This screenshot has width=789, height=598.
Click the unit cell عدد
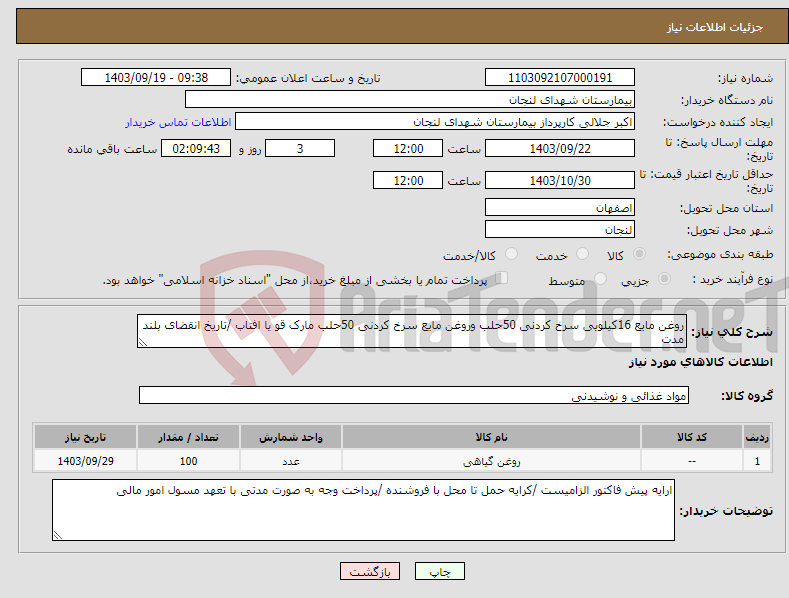click(x=291, y=461)
